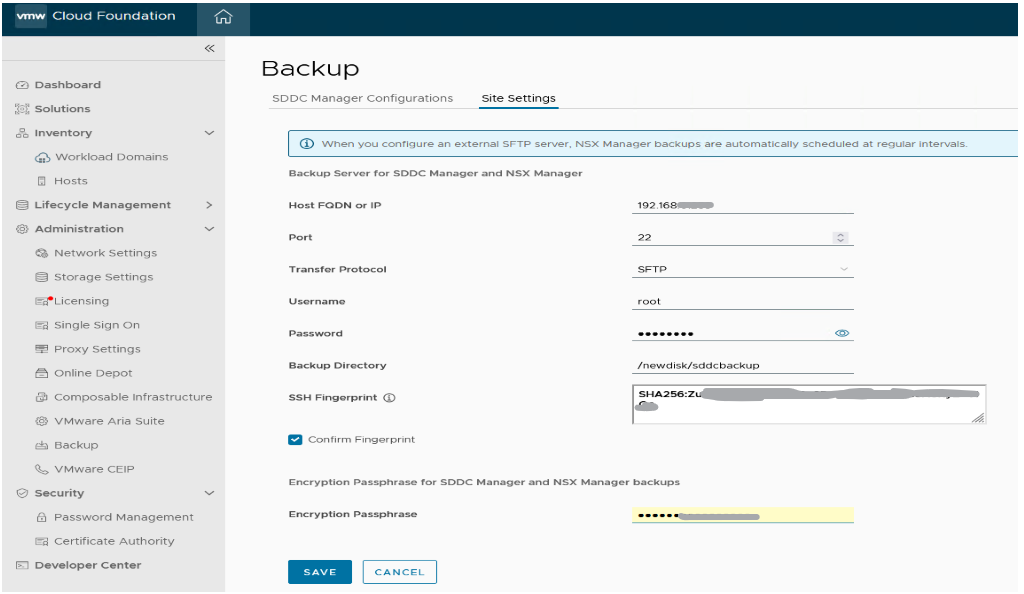The image size is (1024, 594).
Task: Open Dashboard from the sidebar
Action: click(67, 85)
